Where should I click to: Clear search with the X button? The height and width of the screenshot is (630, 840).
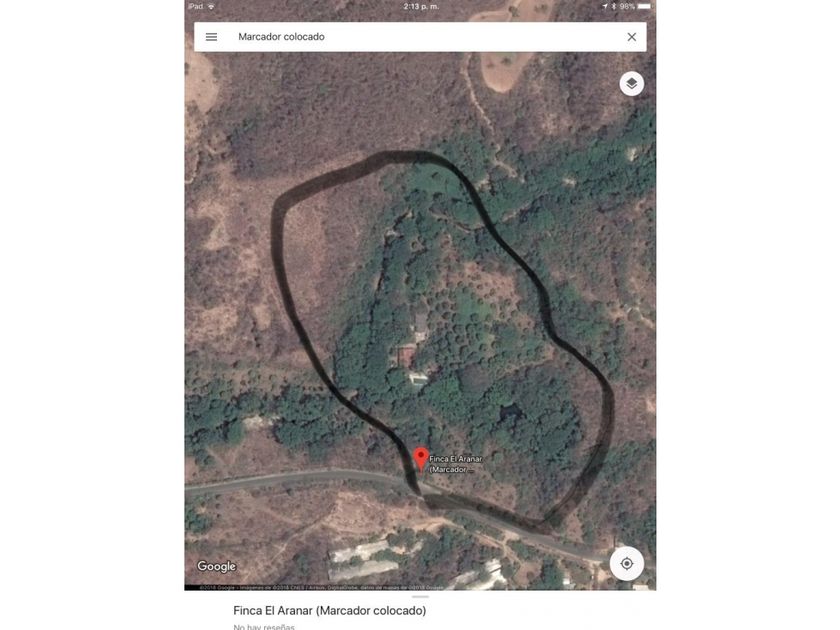point(632,37)
